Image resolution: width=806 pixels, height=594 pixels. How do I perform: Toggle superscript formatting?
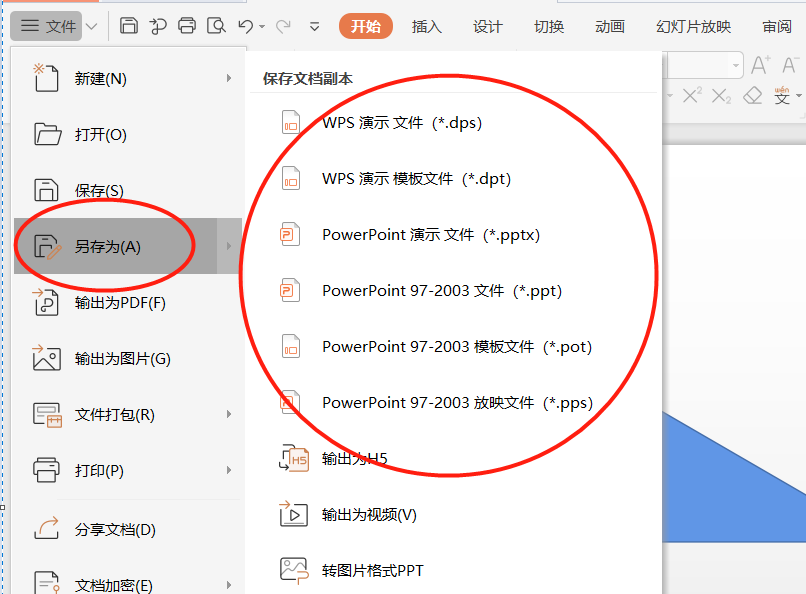692,95
